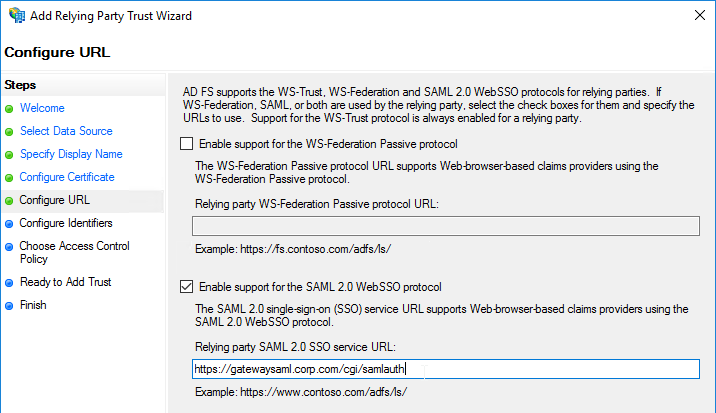Close the Add Relying Party Trust Wizard
Viewport: 716px width, 413px height.
point(700,15)
